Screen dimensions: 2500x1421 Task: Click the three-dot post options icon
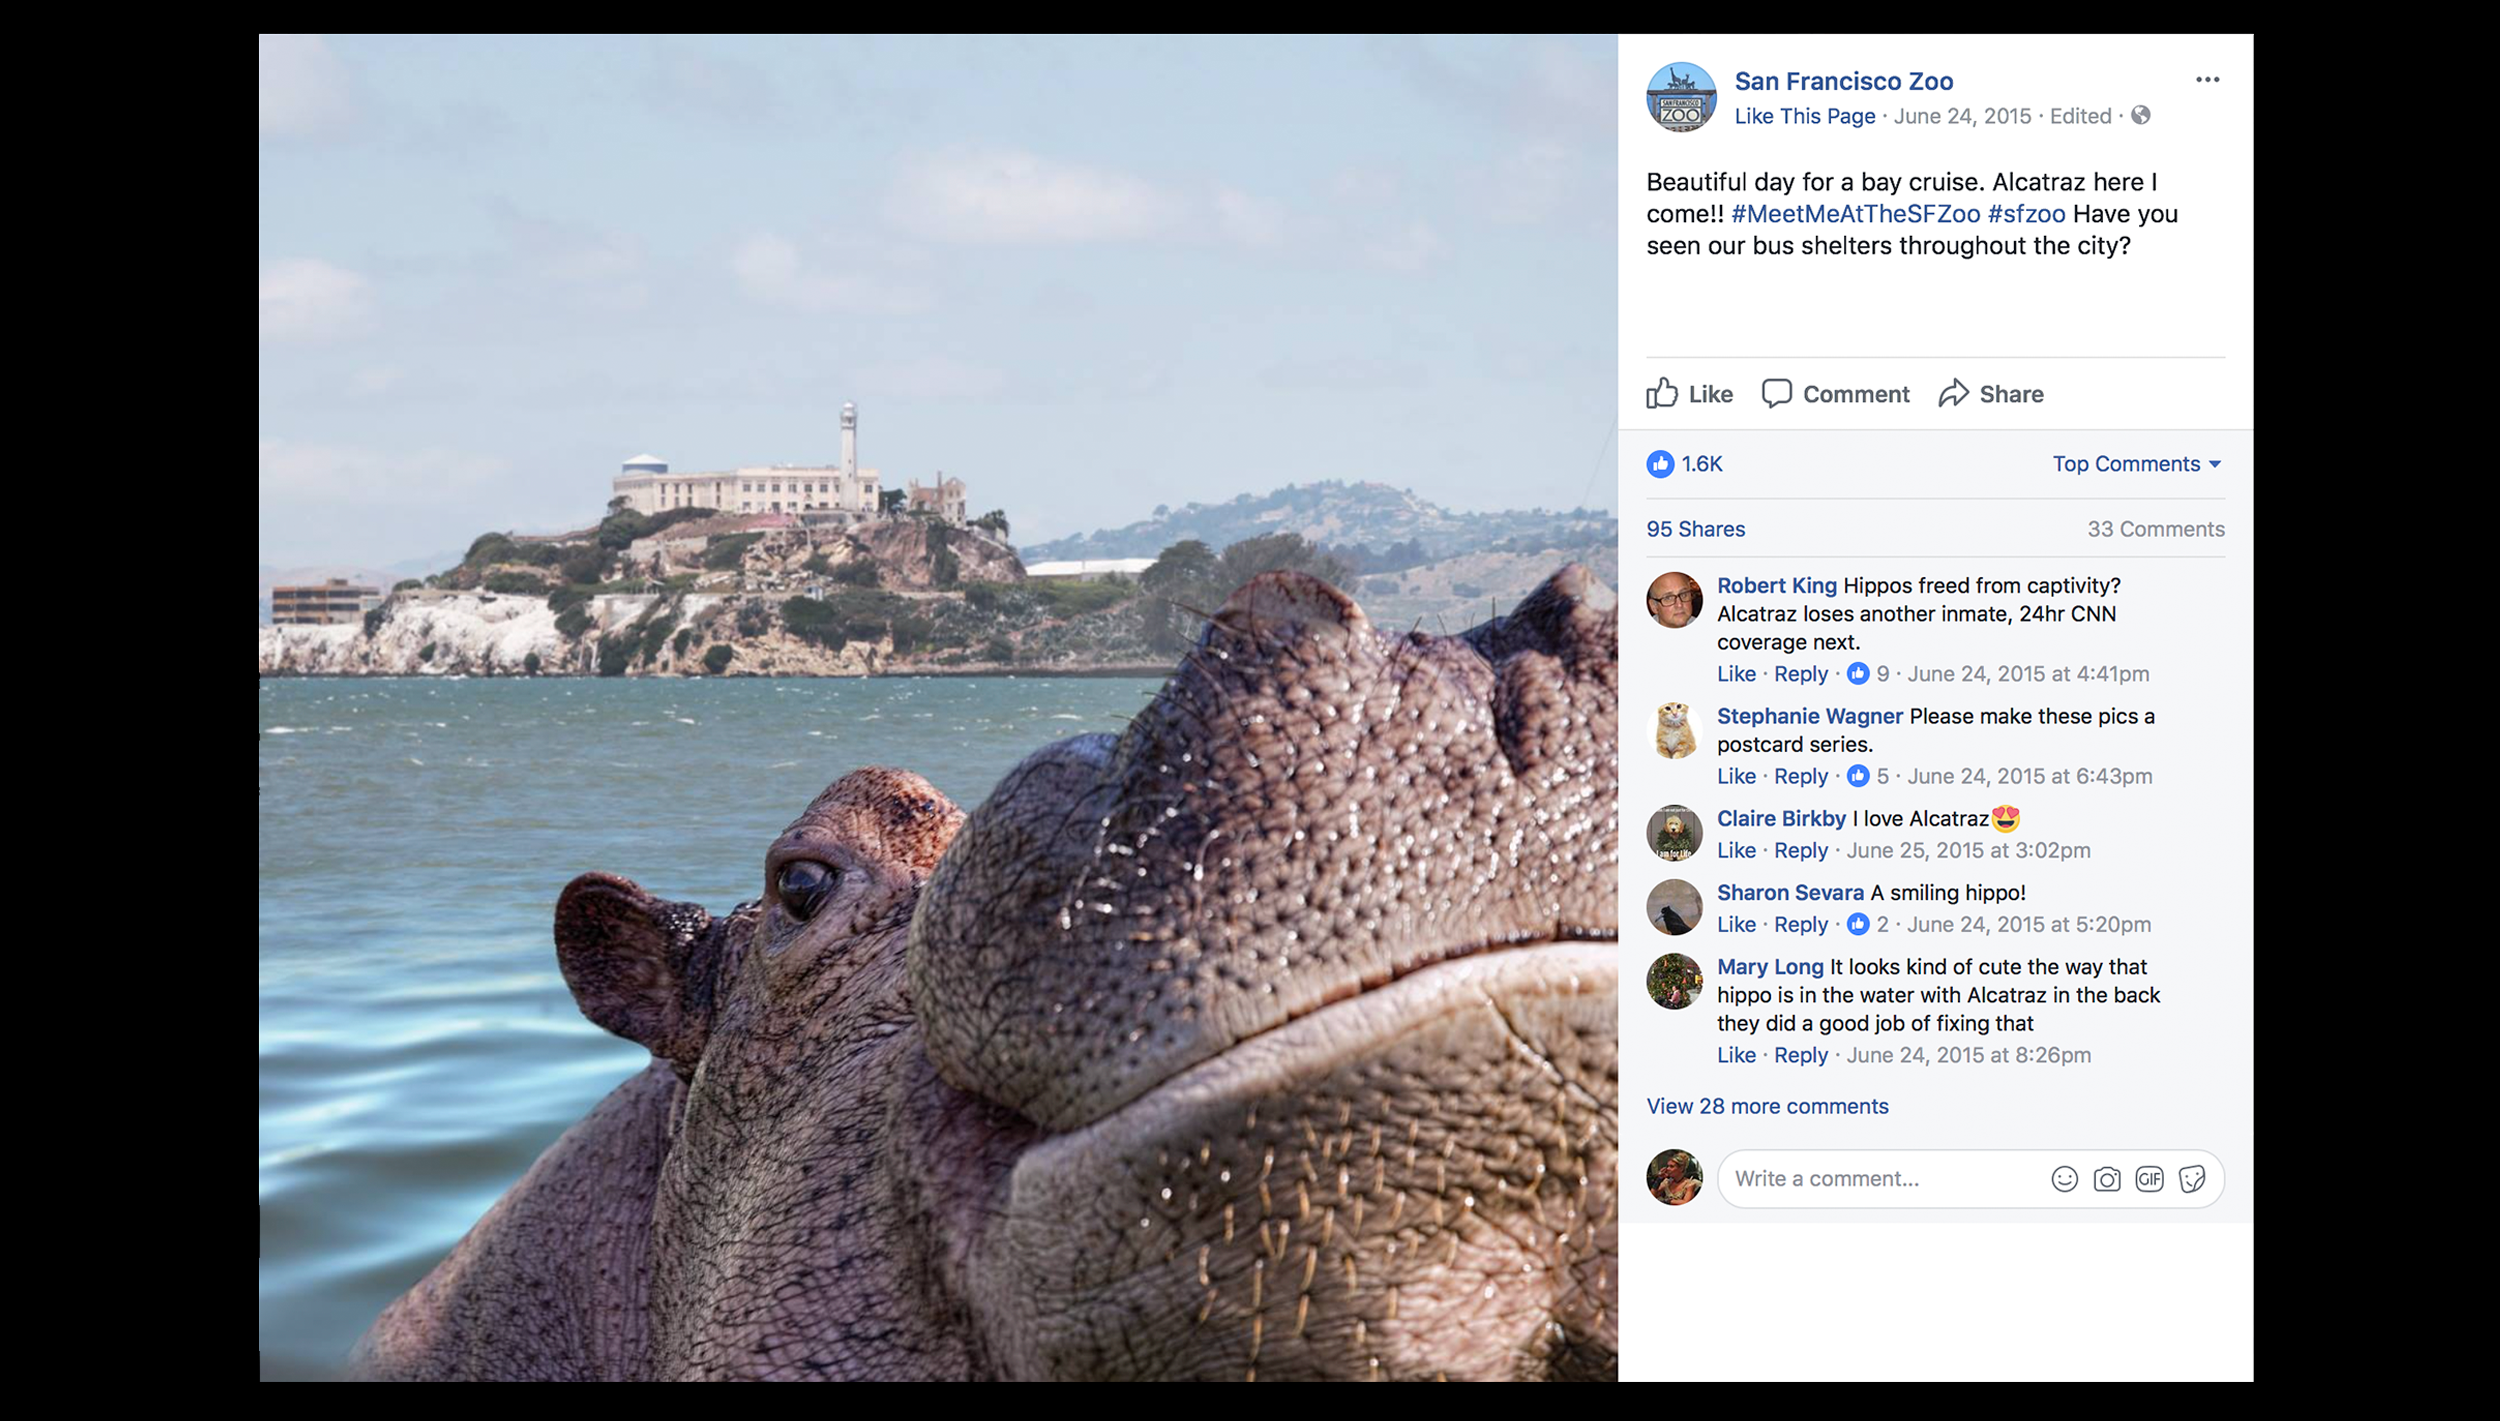coord(2207,80)
